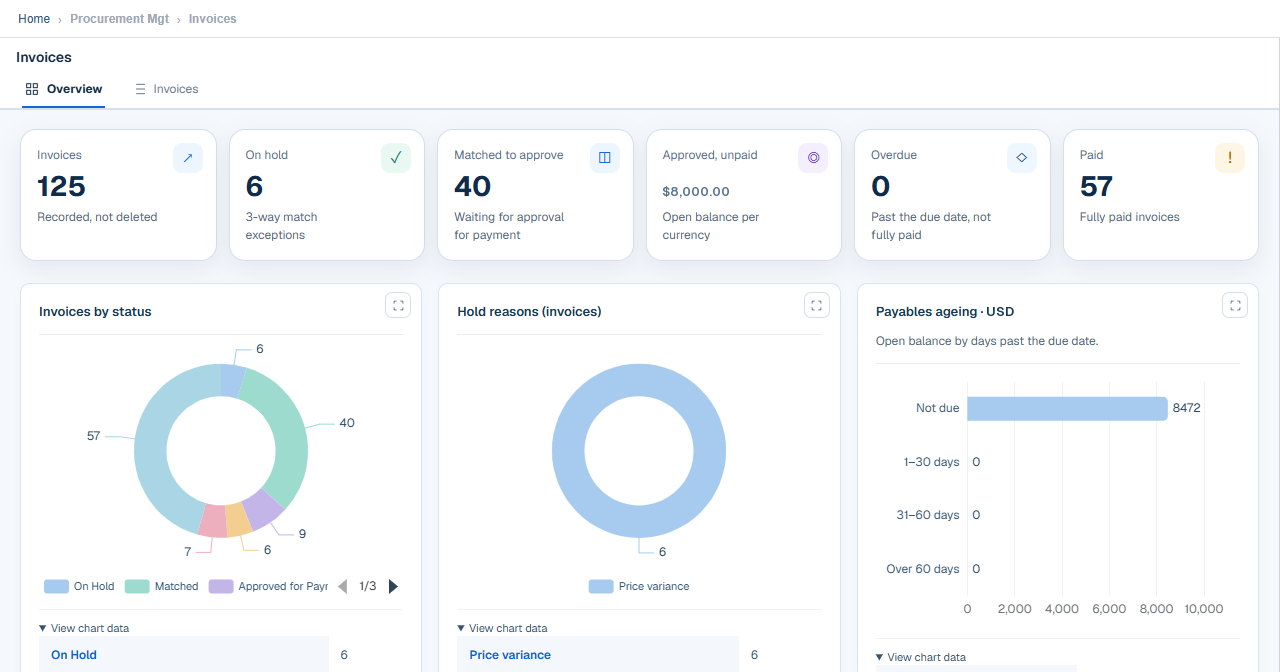Click the arrow icon on Invoices card
The image size is (1280, 672).
pos(188,158)
